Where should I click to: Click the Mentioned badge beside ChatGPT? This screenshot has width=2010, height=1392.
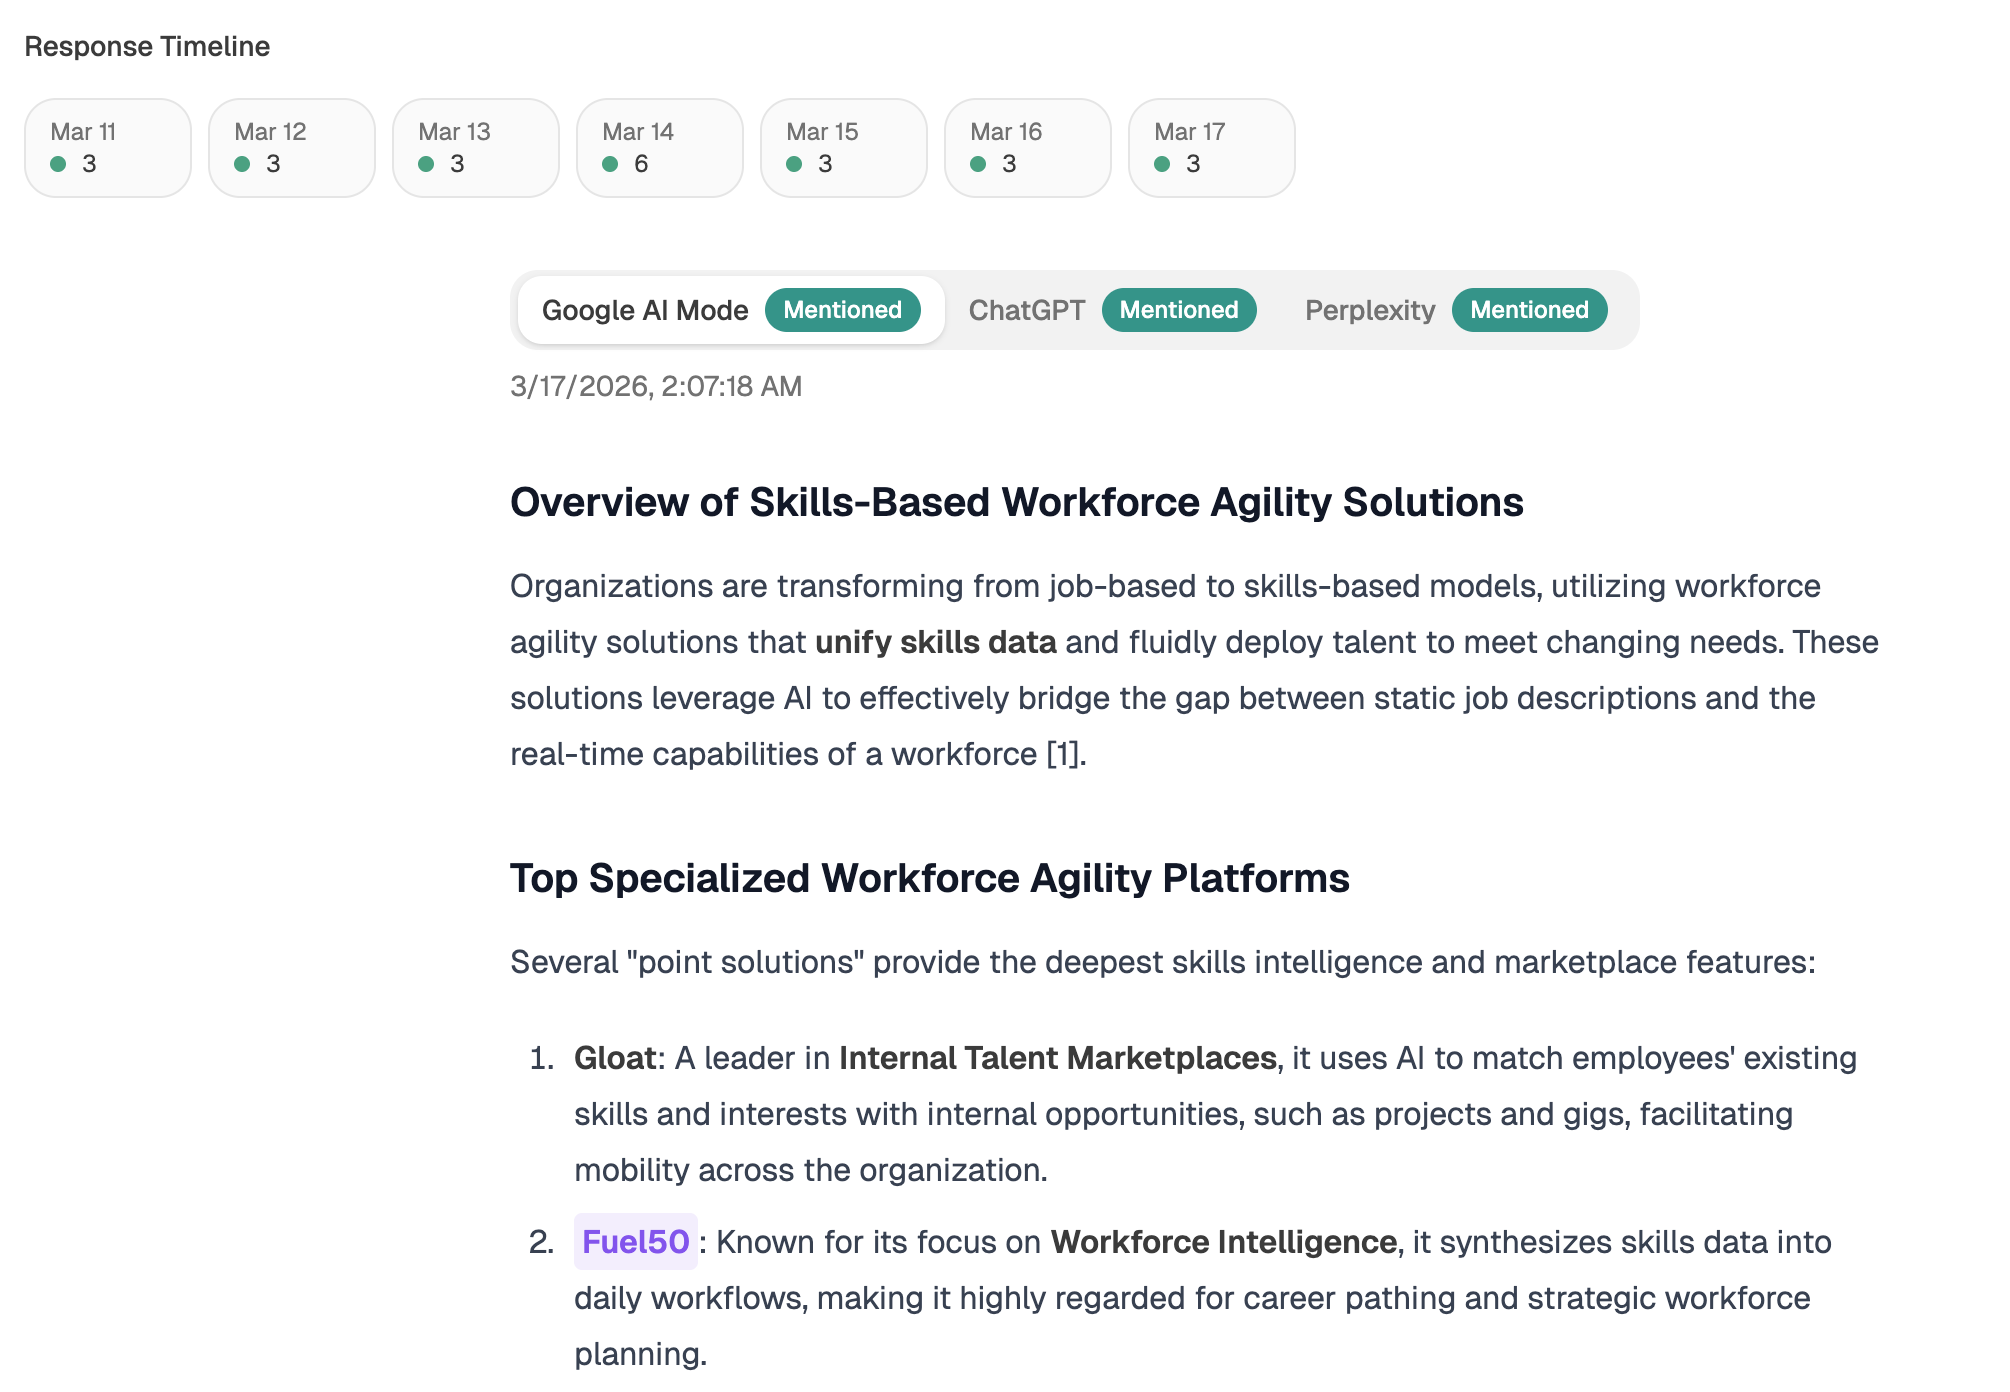tap(1179, 310)
